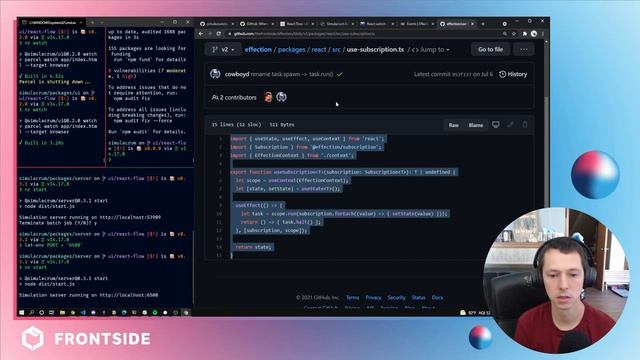The image size is (640, 360).
Task: Switch to the React Flow tab
Action: click(x=296, y=24)
